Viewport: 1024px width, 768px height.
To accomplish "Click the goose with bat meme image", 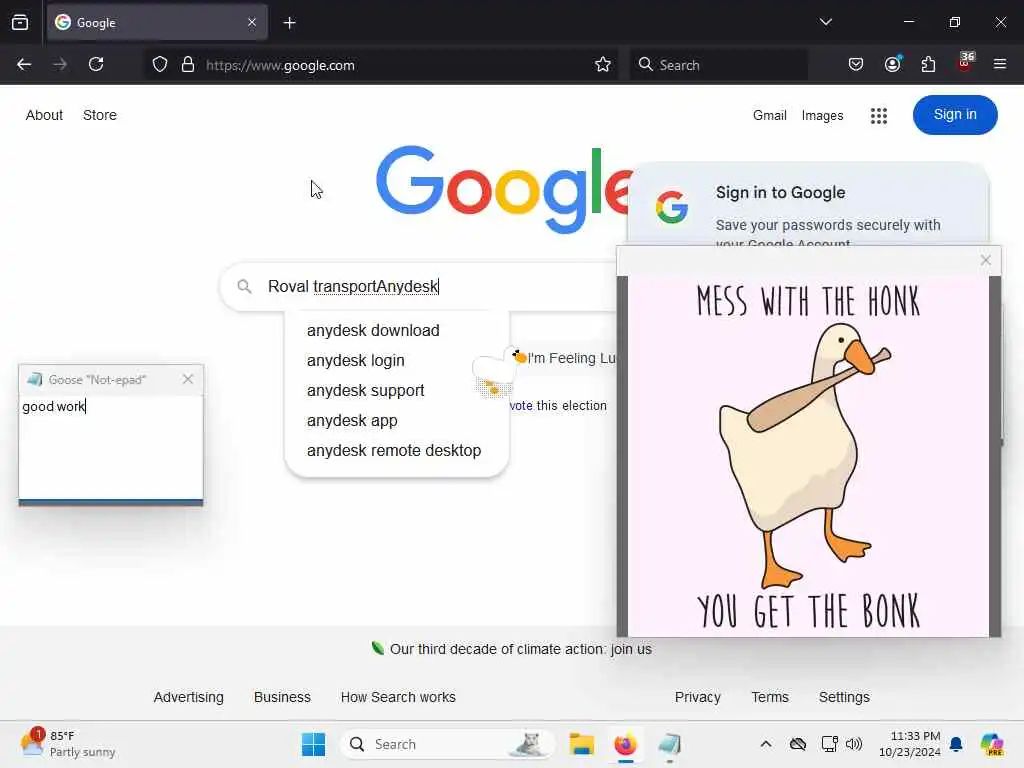I will [808, 456].
